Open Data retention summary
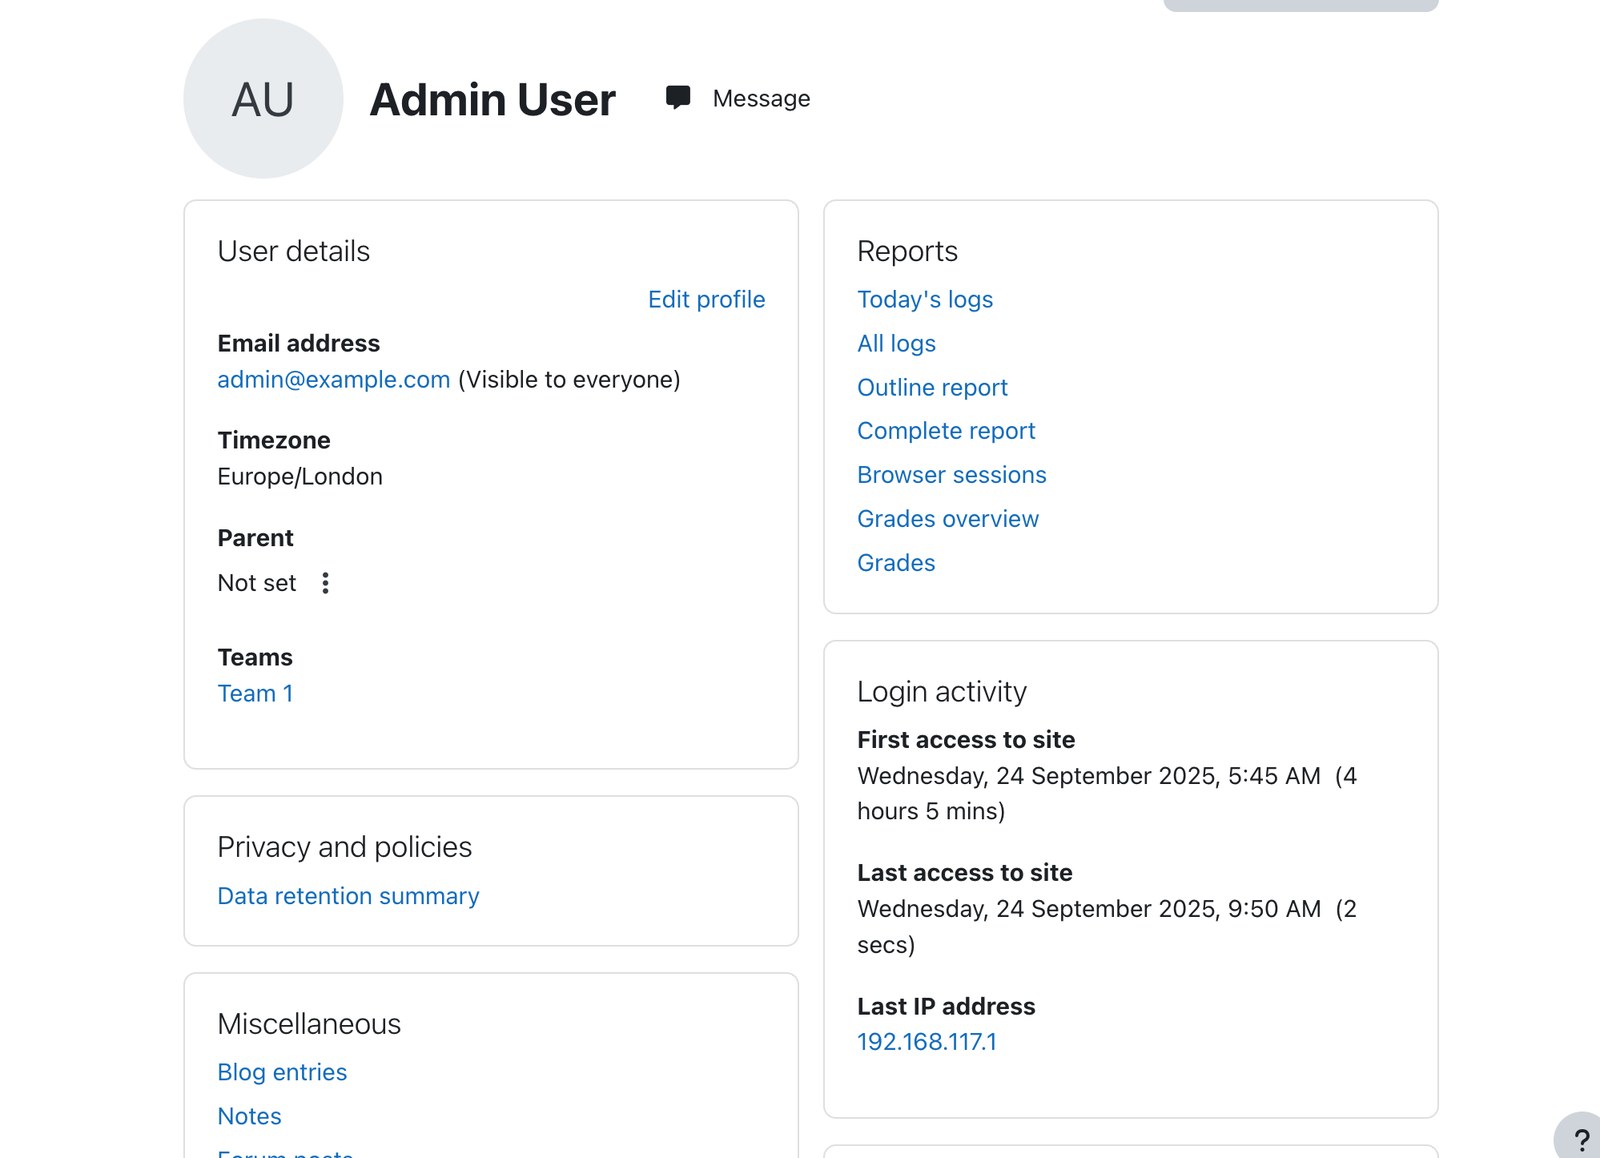The height and width of the screenshot is (1158, 1600). (x=348, y=895)
